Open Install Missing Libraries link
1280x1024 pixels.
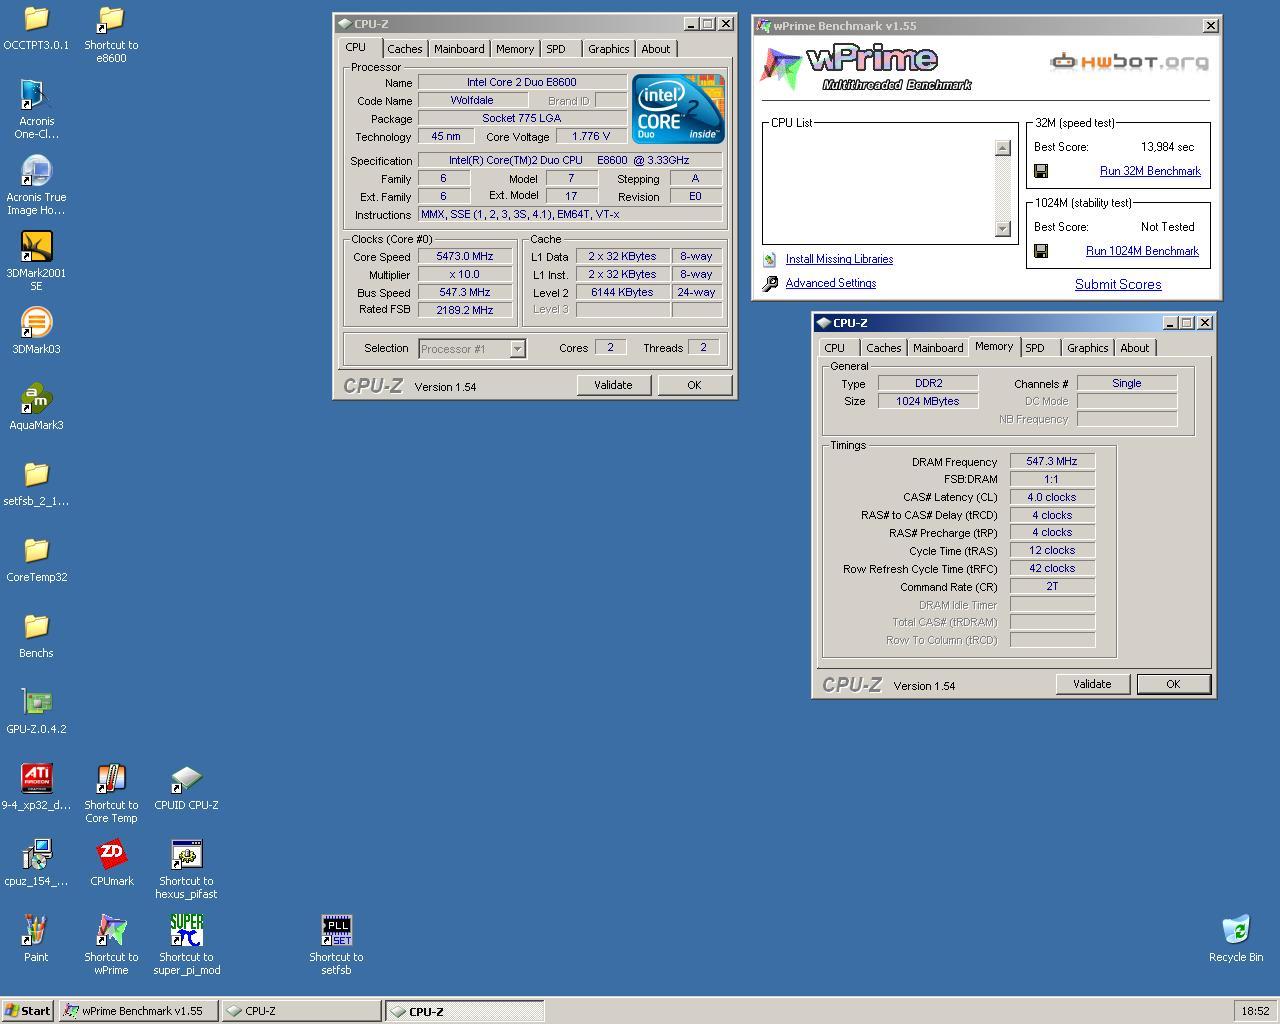click(x=839, y=259)
